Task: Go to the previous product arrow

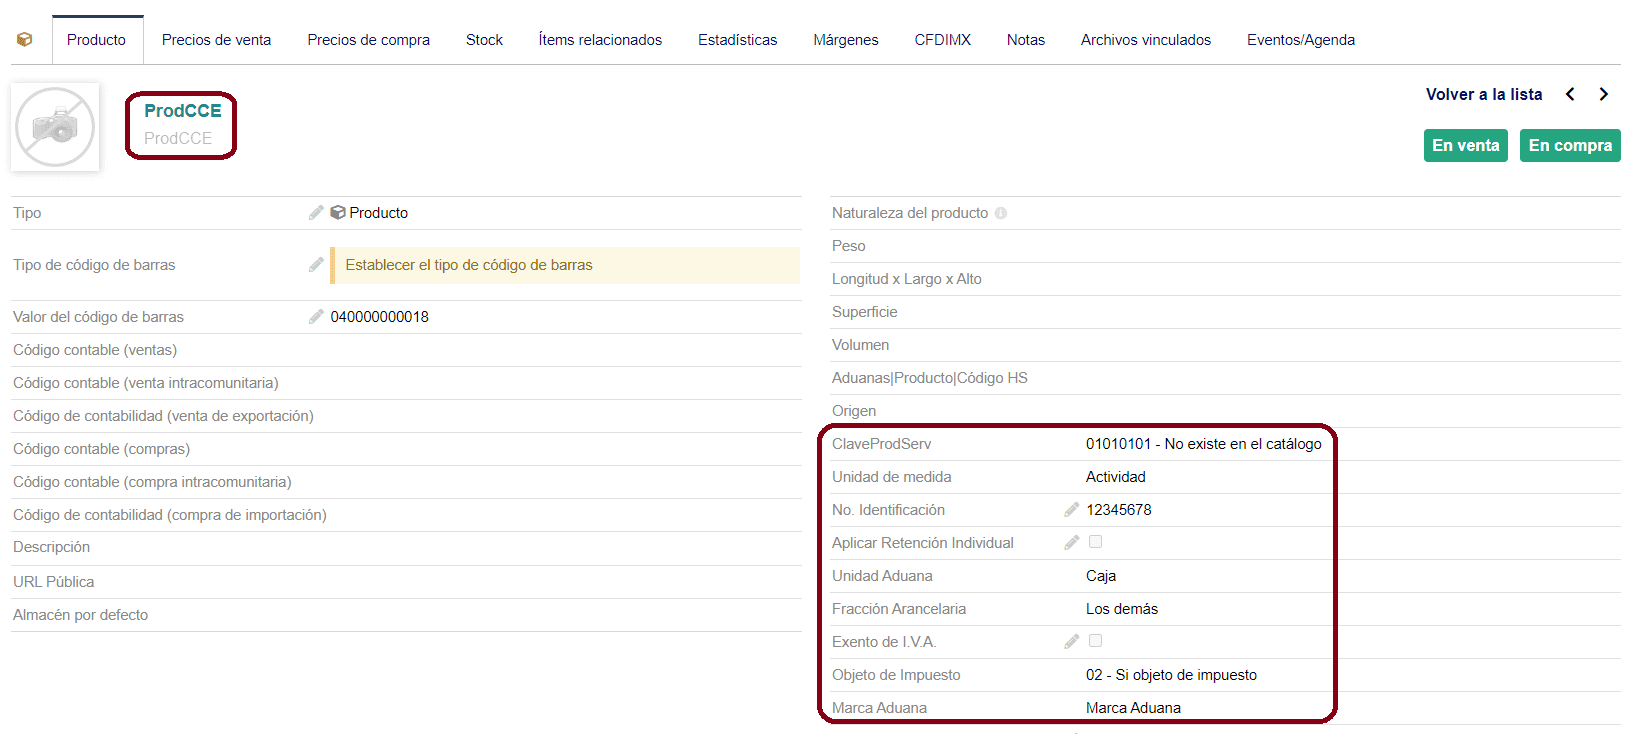Action: click(1570, 94)
